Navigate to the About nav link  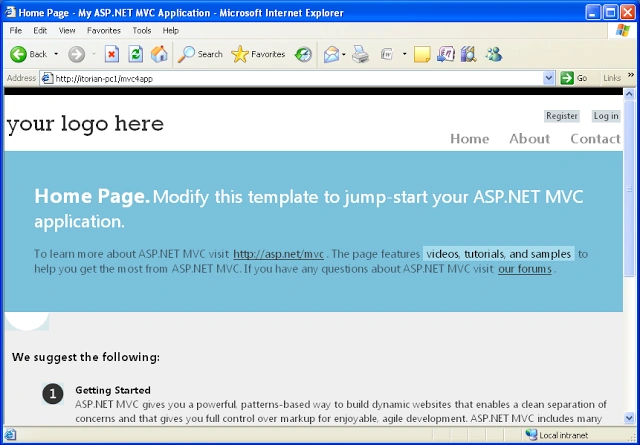point(529,139)
